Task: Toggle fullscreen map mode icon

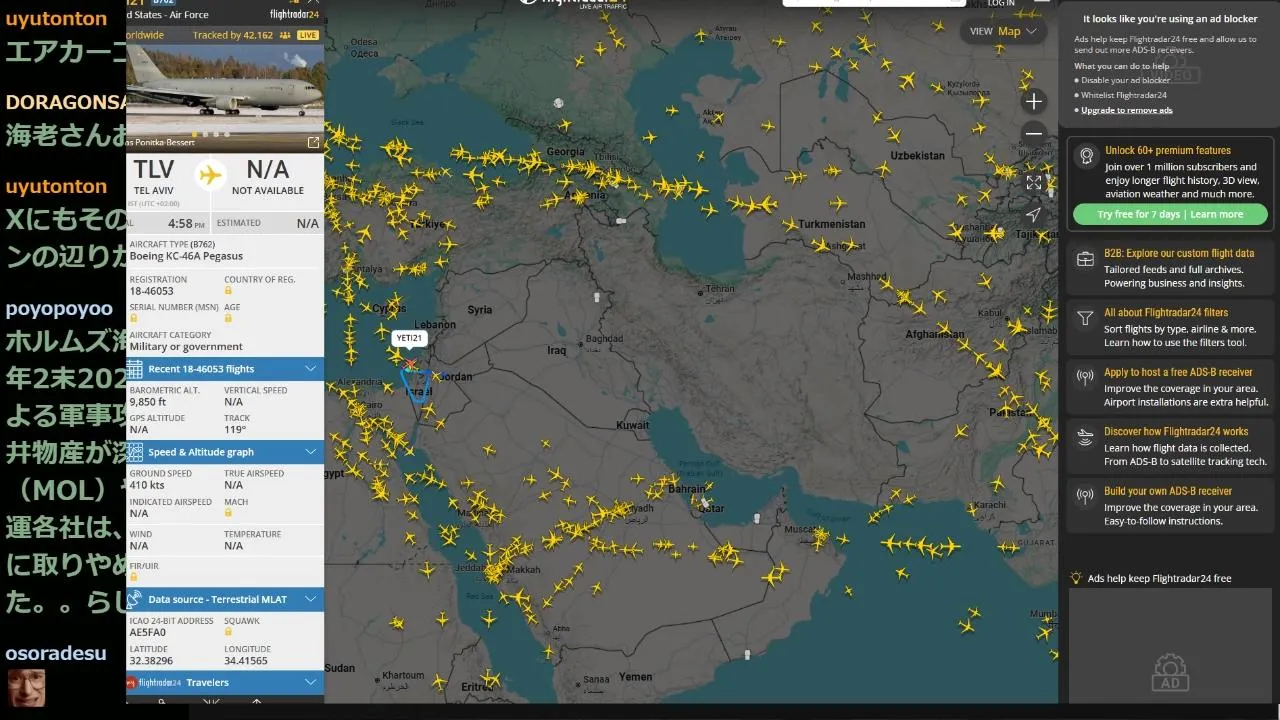Action: pyautogui.click(x=1034, y=182)
